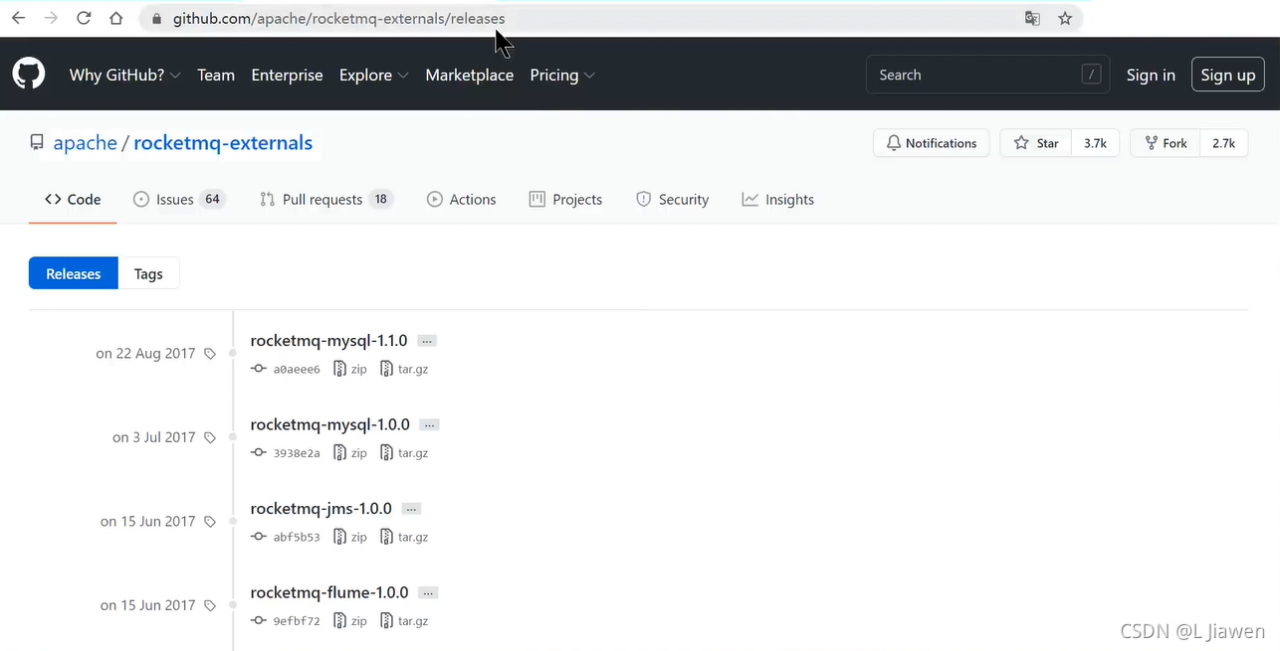Open the rocketmq-mysql-1.0.0 release
This screenshot has width=1280, height=651.
point(330,425)
